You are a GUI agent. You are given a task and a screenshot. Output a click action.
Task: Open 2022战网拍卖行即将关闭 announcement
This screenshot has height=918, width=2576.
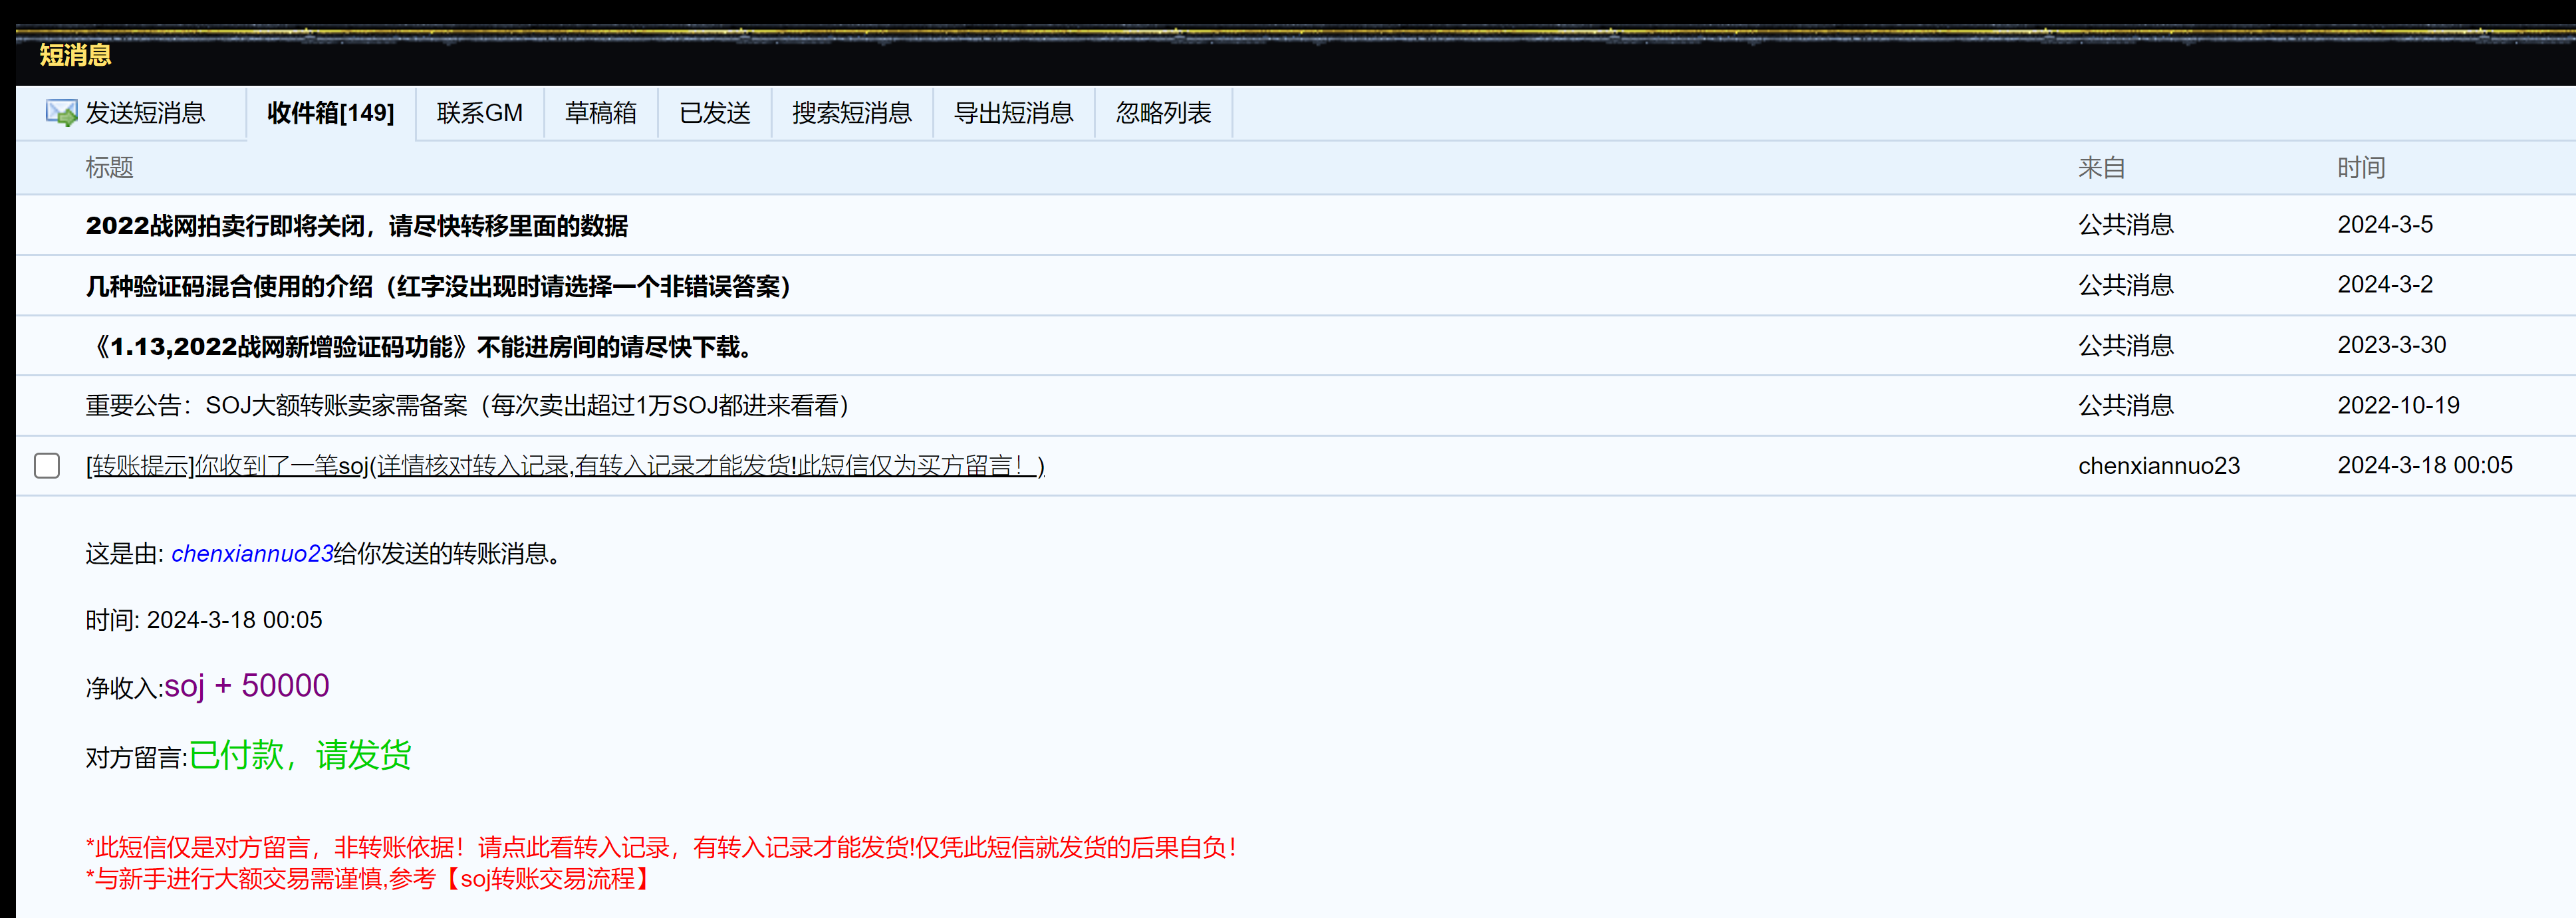click(356, 226)
